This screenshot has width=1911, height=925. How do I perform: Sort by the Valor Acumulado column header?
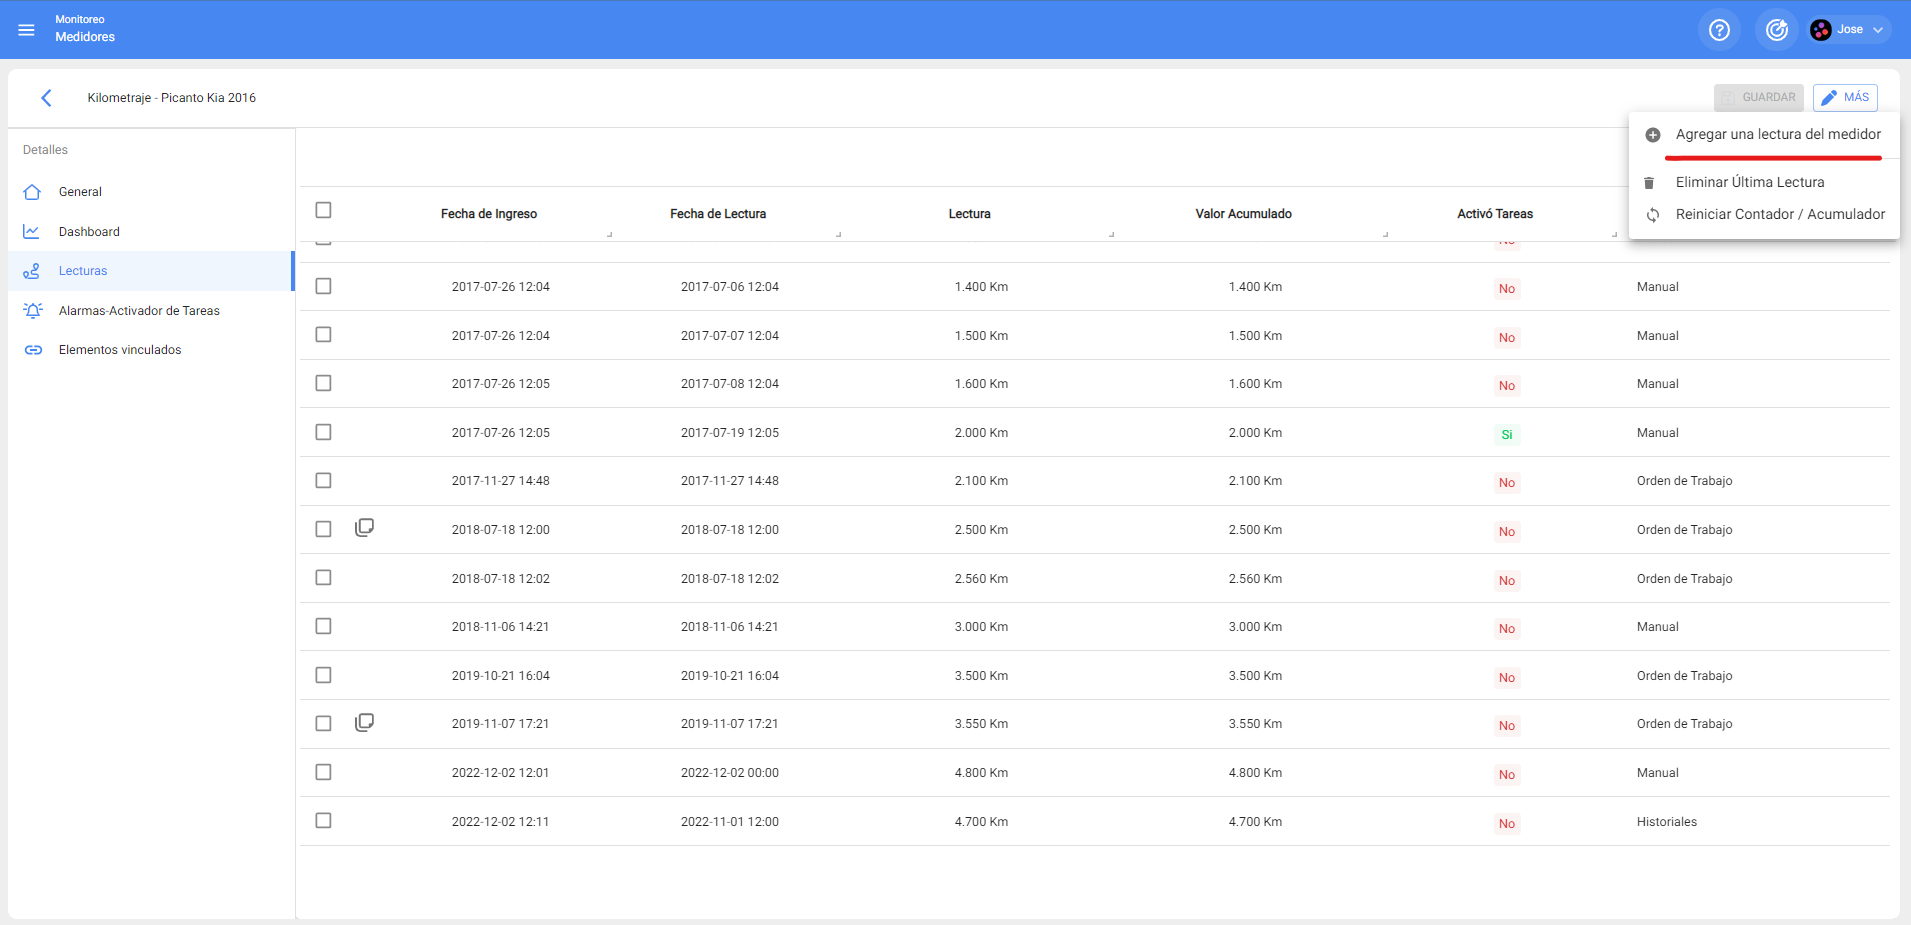coord(1243,214)
